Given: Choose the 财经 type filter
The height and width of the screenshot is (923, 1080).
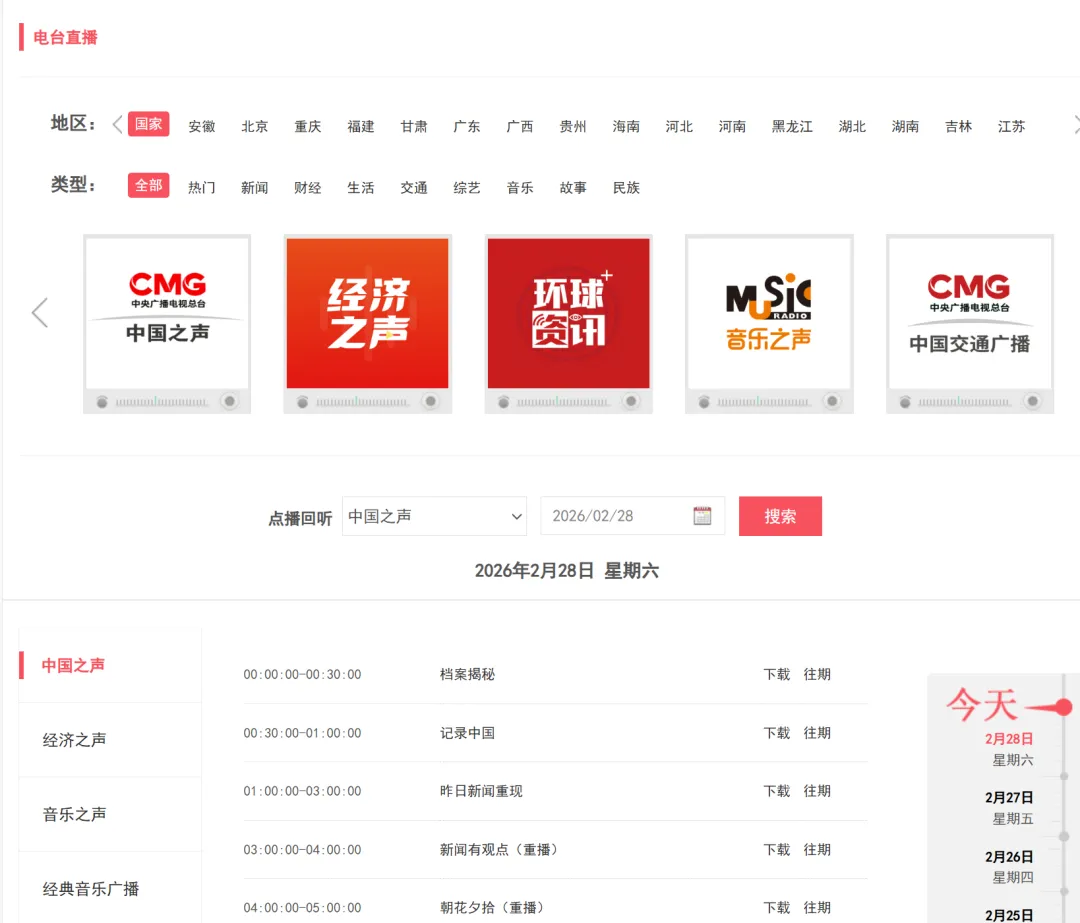Looking at the screenshot, I should click(x=308, y=187).
